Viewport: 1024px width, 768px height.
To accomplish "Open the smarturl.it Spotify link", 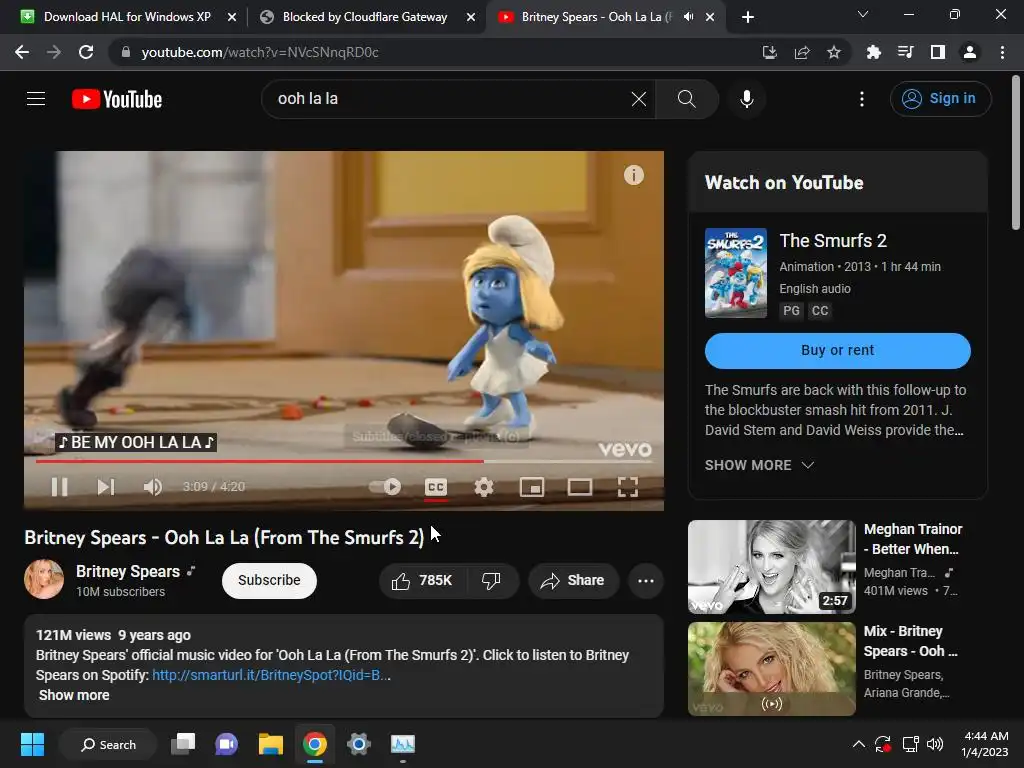I will pos(270,675).
